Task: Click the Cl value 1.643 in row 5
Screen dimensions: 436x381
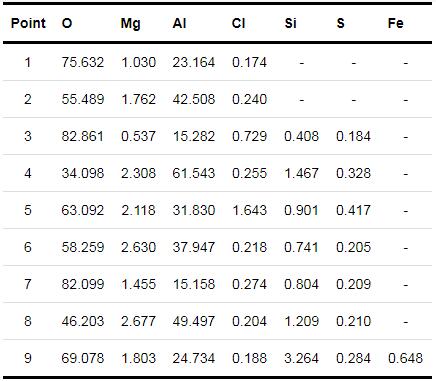Action: 249,210
